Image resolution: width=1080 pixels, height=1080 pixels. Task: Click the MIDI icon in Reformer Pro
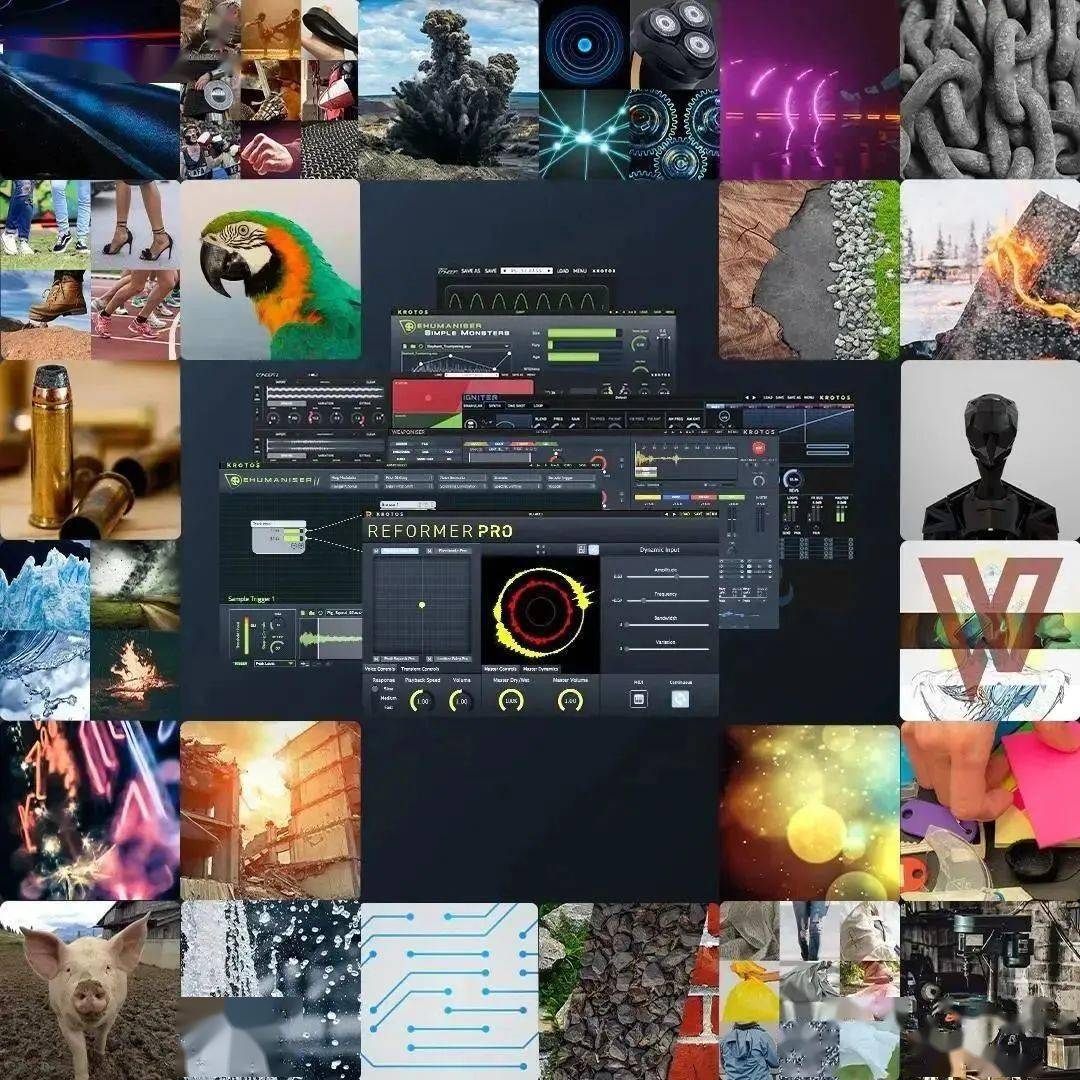coord(637,699)
